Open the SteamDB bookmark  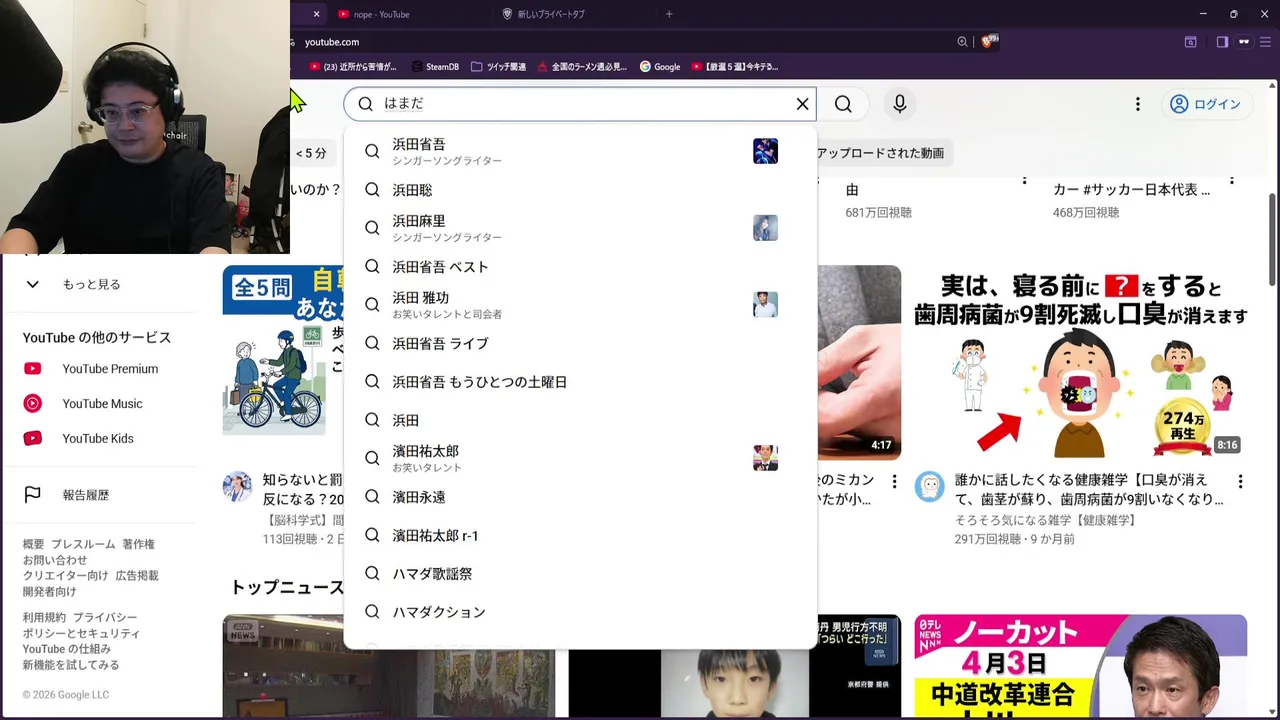[434, 67]
